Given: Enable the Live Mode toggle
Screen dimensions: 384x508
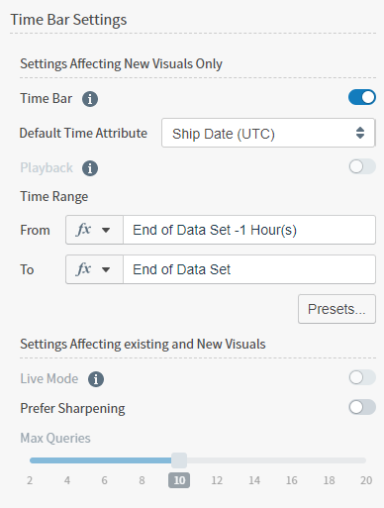Looking at the screenshot, I should coord(362,377).
